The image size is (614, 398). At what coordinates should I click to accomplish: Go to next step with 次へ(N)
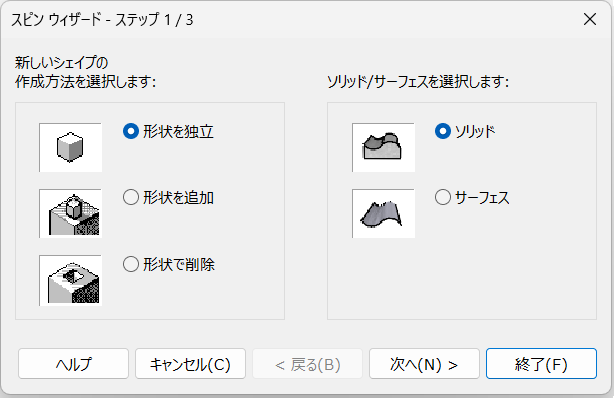pos(424,364)
